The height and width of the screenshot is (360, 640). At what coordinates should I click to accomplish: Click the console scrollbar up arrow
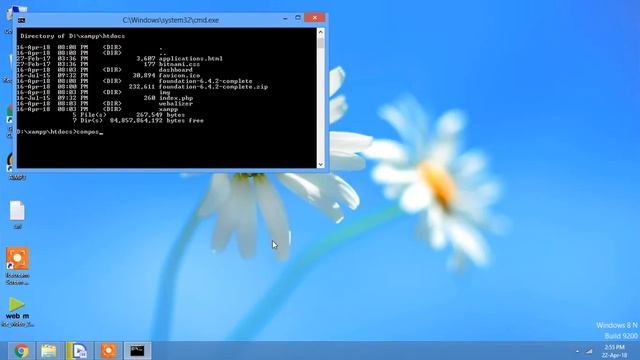click(321, 32)
